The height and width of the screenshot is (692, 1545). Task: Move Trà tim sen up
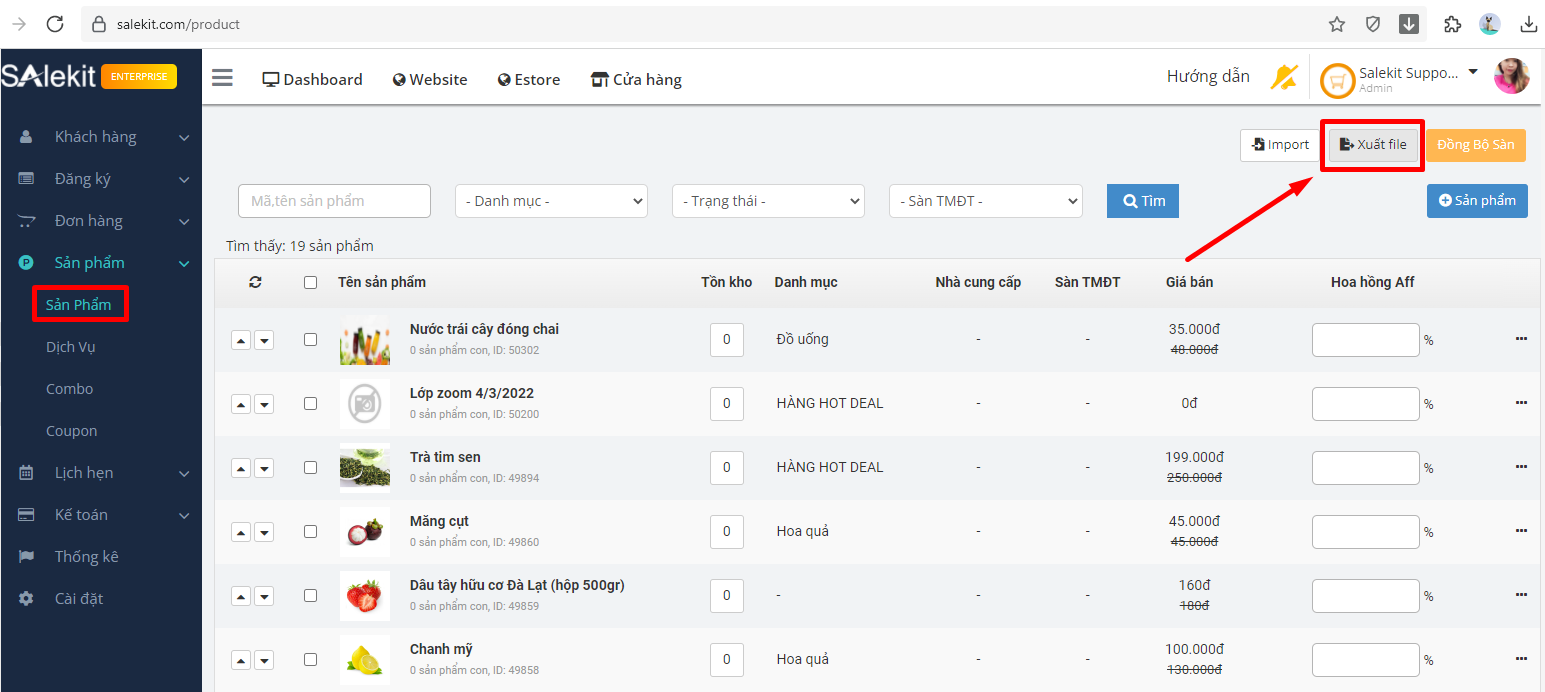pos(241,468)
